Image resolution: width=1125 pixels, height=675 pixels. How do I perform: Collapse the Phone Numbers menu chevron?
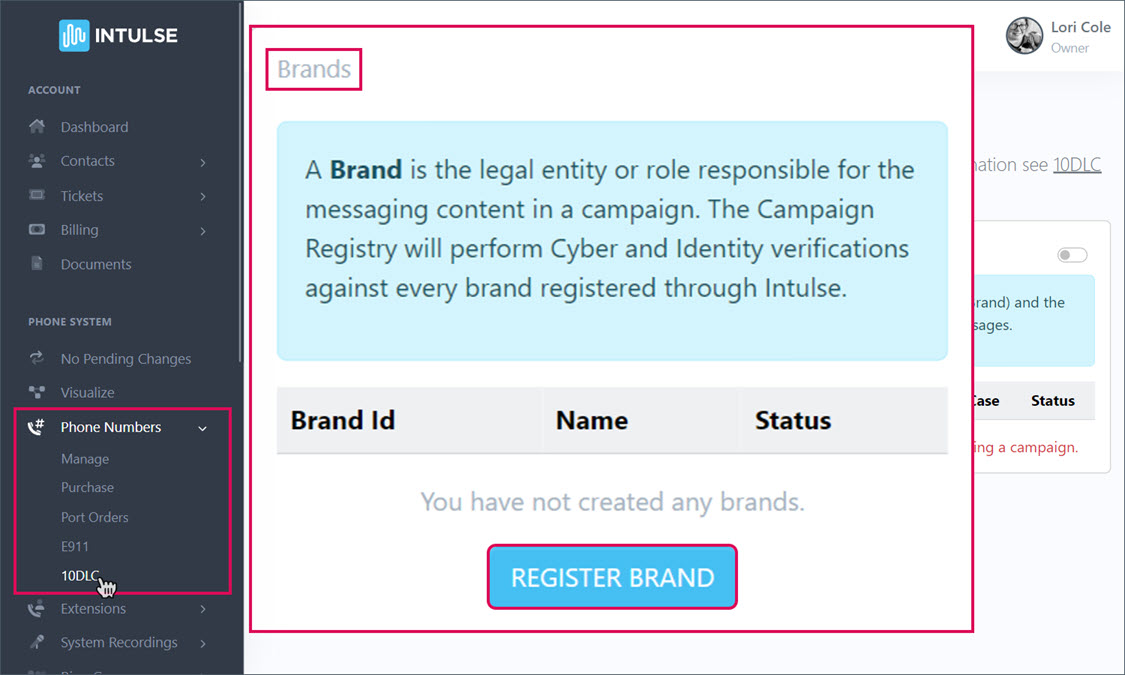pyautogui.click(x=203, y=428)
